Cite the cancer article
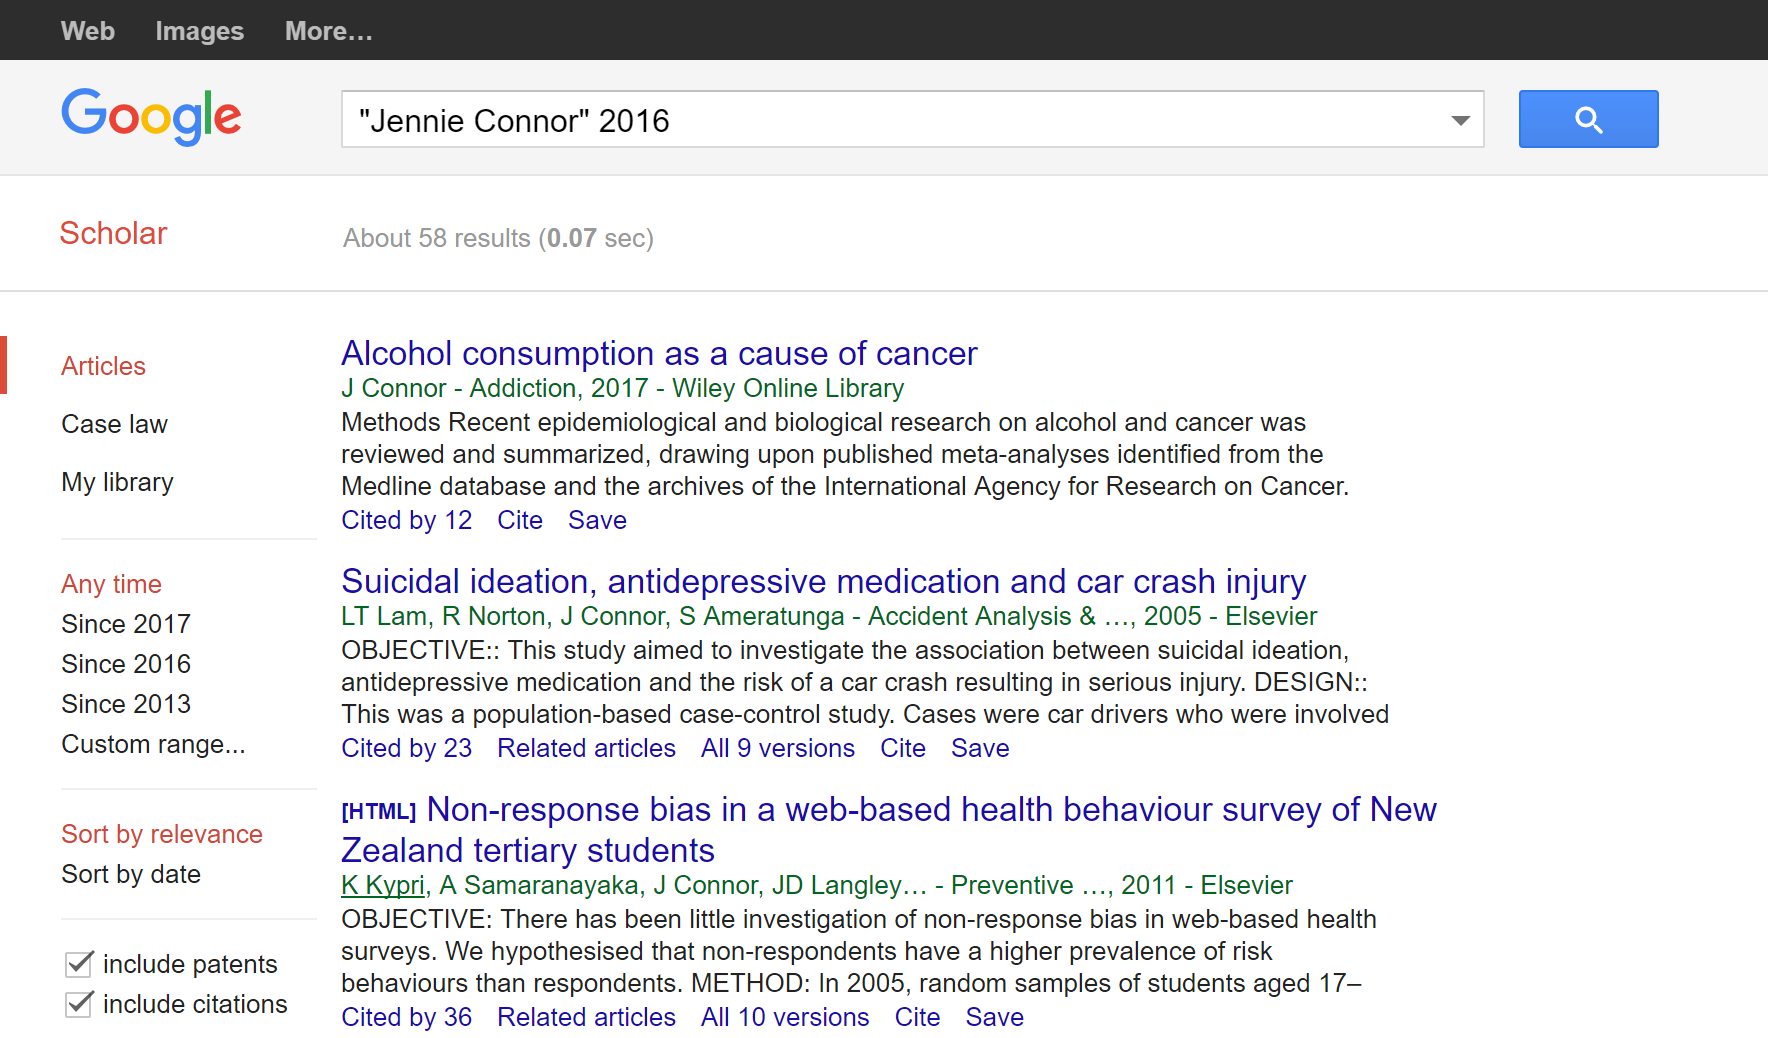The image size is (1768, 1038). pyautogui.click(x=519, y=519)
